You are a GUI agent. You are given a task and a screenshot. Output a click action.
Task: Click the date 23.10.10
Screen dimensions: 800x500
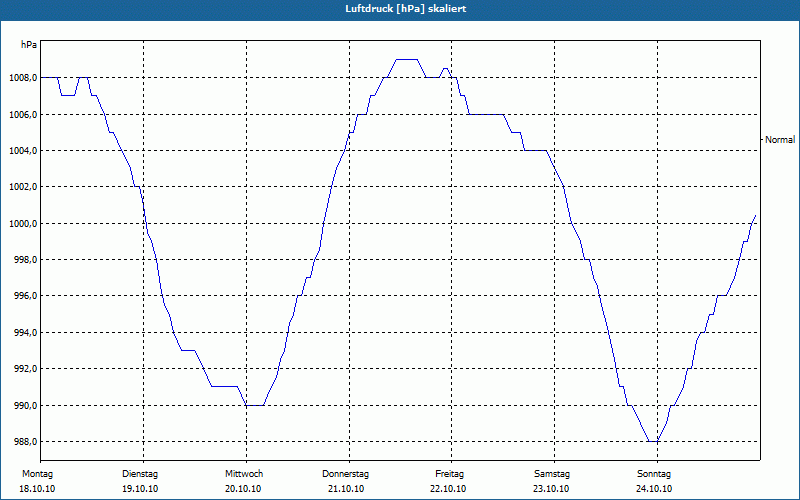(551, 489)
